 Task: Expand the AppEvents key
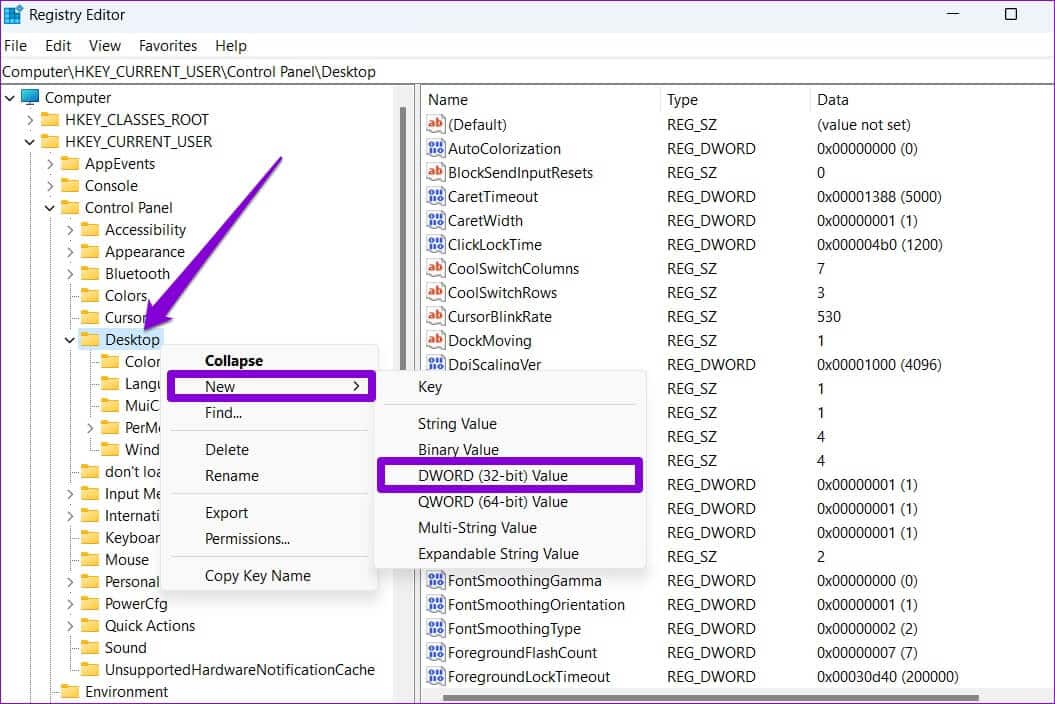[x=50, y=164]
